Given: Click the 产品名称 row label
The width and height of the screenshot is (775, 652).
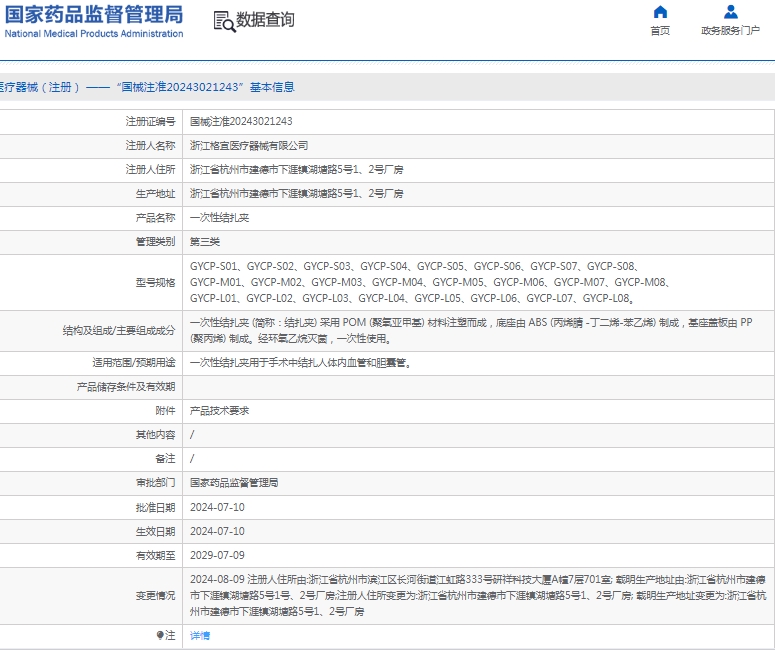Looking at the screenshot, I should coord(155,217).
